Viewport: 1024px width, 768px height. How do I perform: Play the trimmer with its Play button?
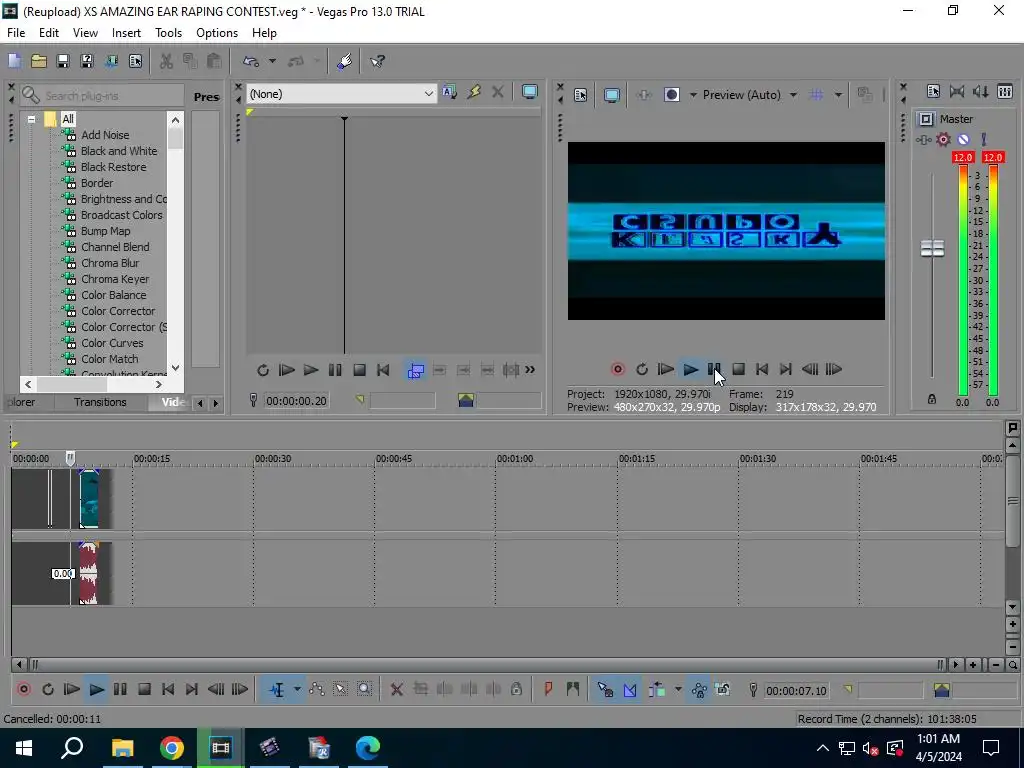(311, 370)
